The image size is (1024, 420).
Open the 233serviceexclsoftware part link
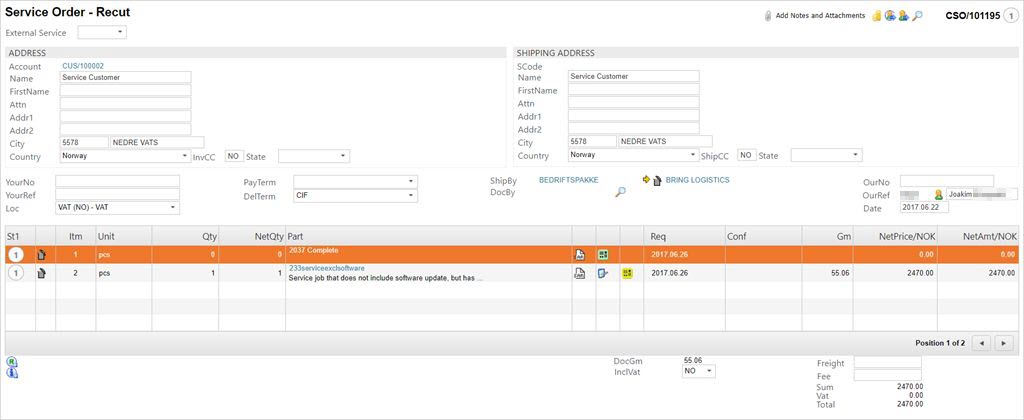point(326,268)
